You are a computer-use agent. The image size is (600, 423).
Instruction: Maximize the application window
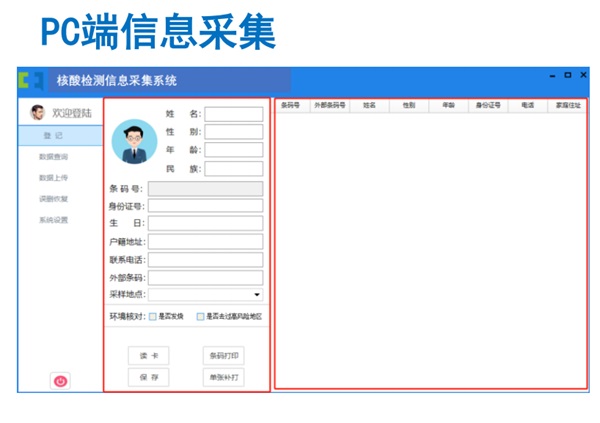(x=568, y=75)
